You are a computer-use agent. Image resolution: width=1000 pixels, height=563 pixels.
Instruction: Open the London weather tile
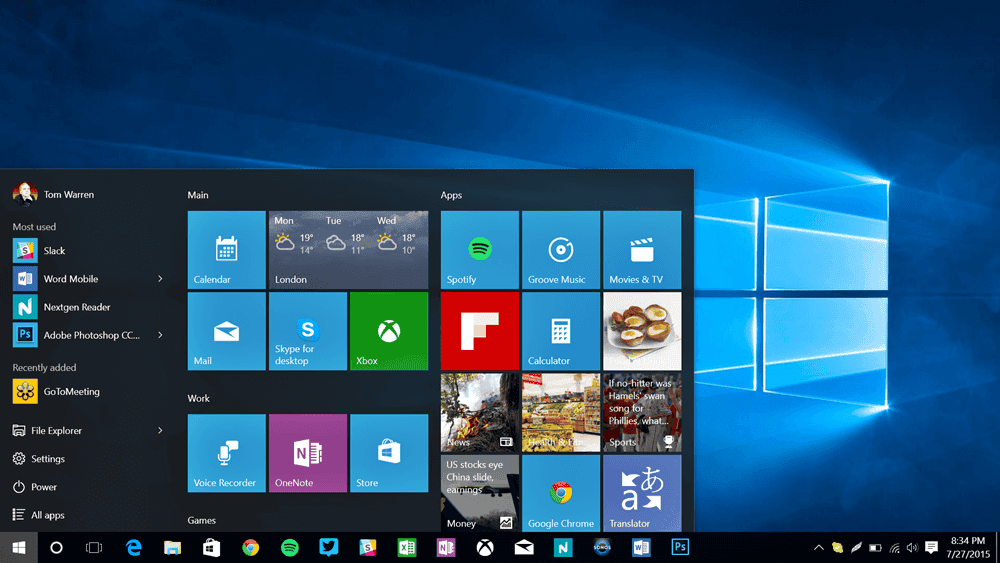click(348, 250)
